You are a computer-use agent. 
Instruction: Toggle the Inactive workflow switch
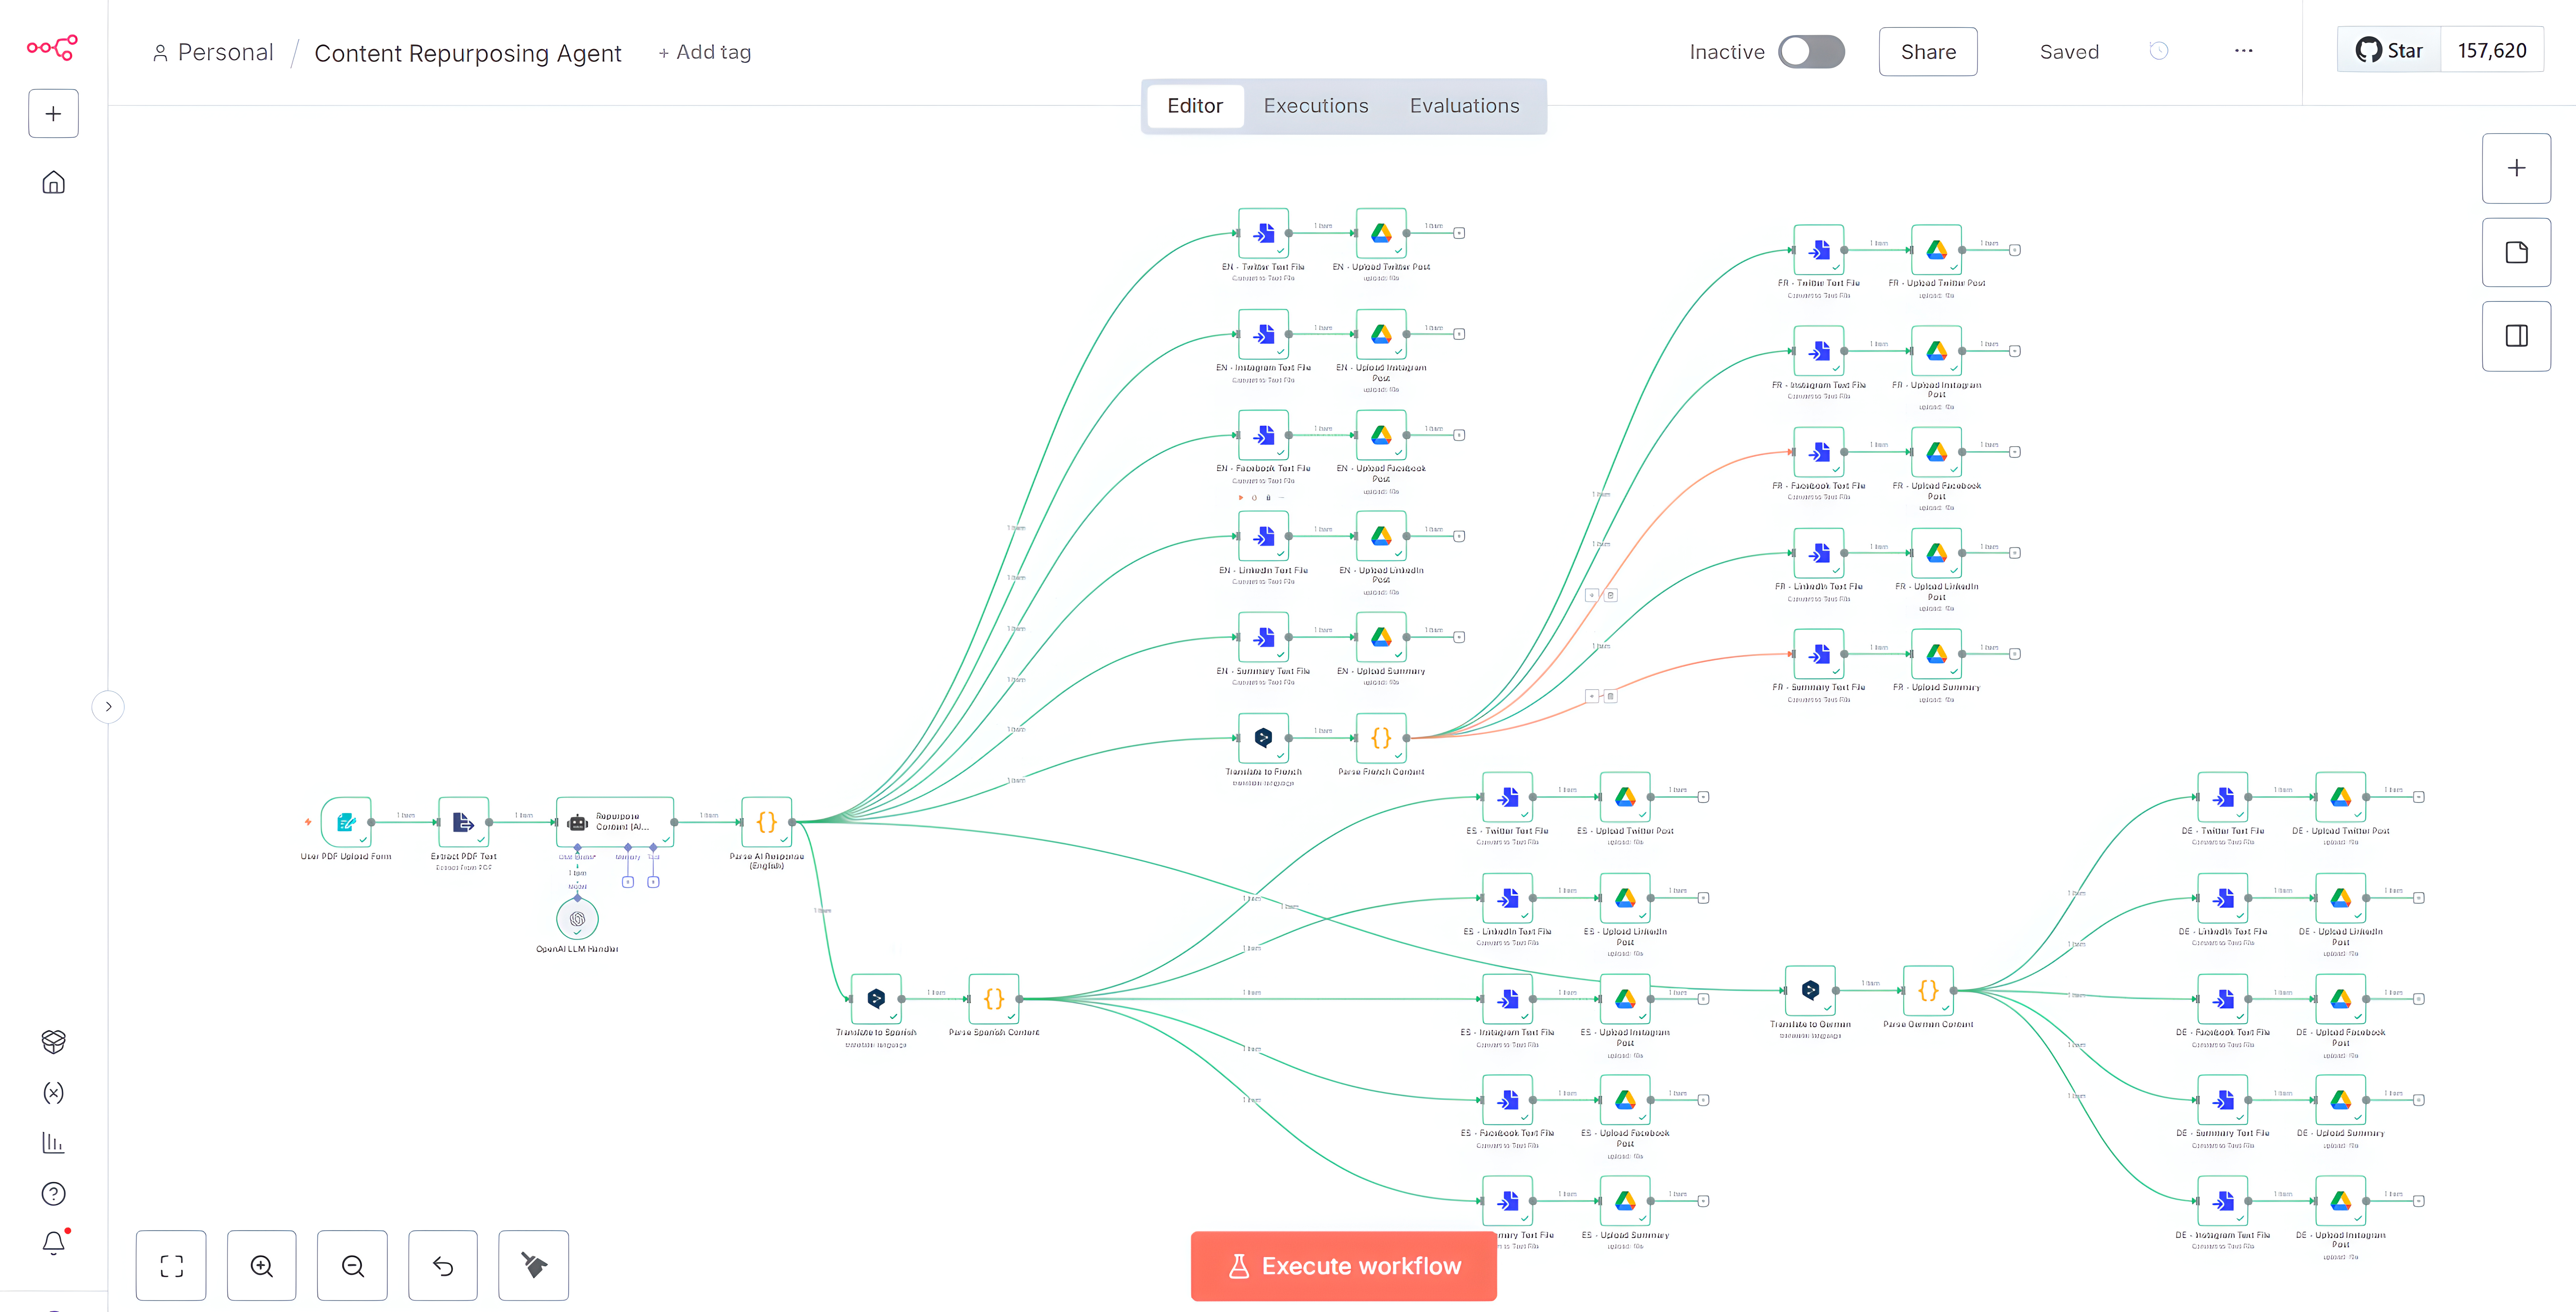tap(1811, 52)
